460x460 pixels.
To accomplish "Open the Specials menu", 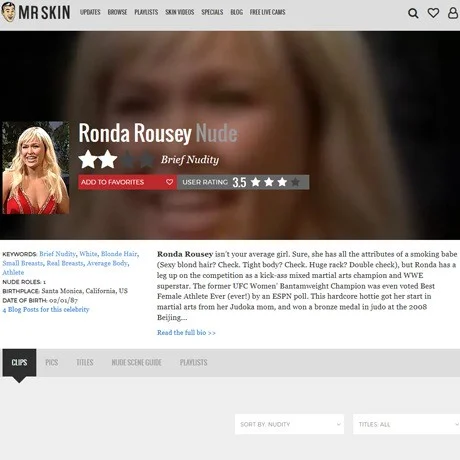I will pos(212,12).
